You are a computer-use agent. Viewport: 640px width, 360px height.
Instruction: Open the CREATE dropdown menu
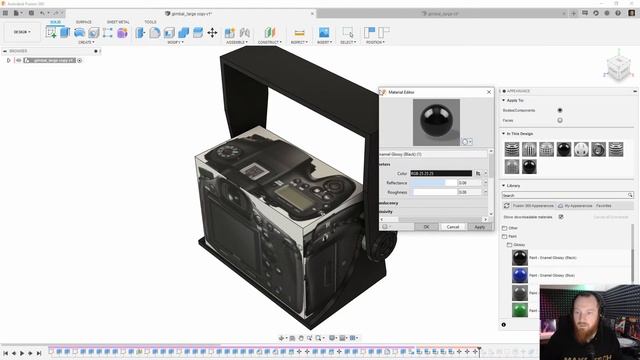coord(86,42)
